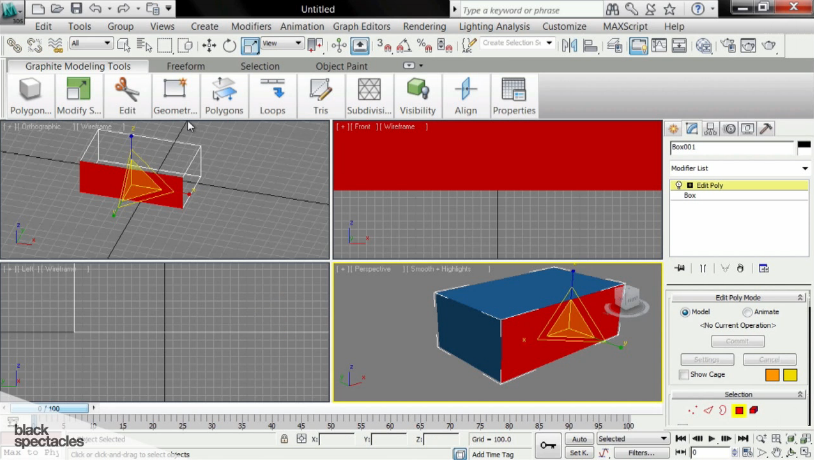814x460 pixels.
Task: Select the Animate radio button
Action: (x=747, y=312)
